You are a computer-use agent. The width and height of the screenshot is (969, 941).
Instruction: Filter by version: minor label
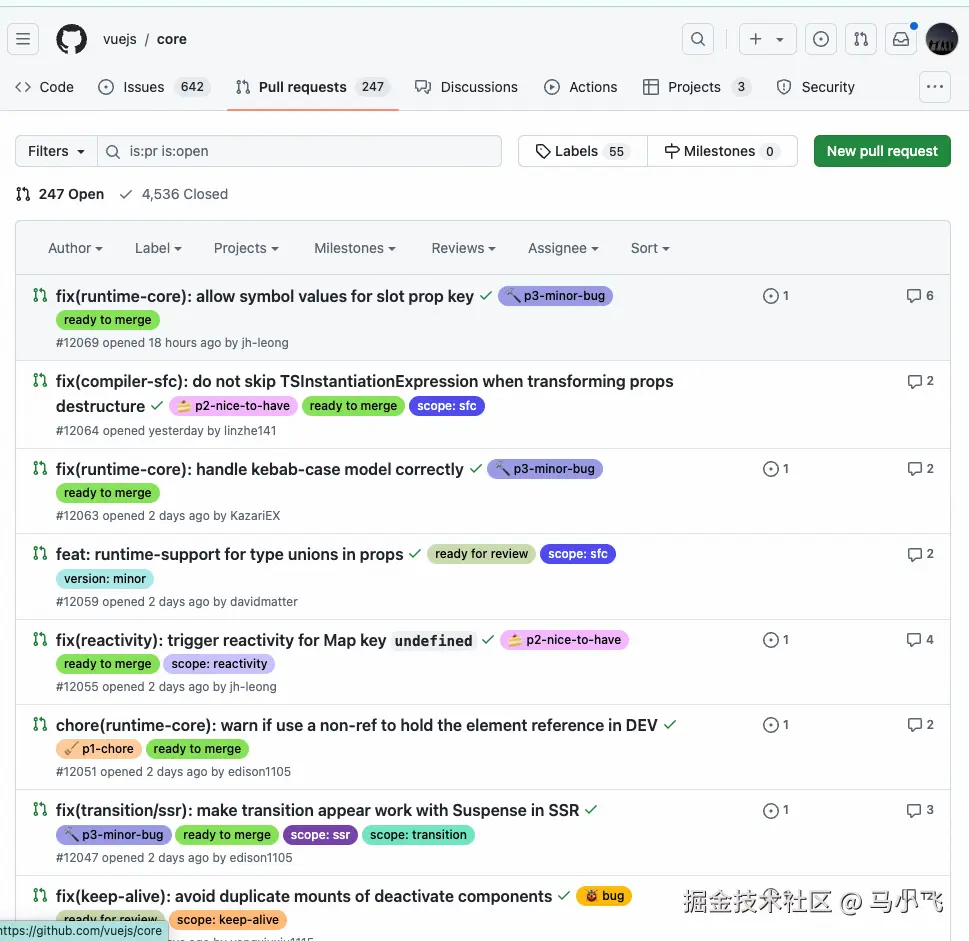105,579
